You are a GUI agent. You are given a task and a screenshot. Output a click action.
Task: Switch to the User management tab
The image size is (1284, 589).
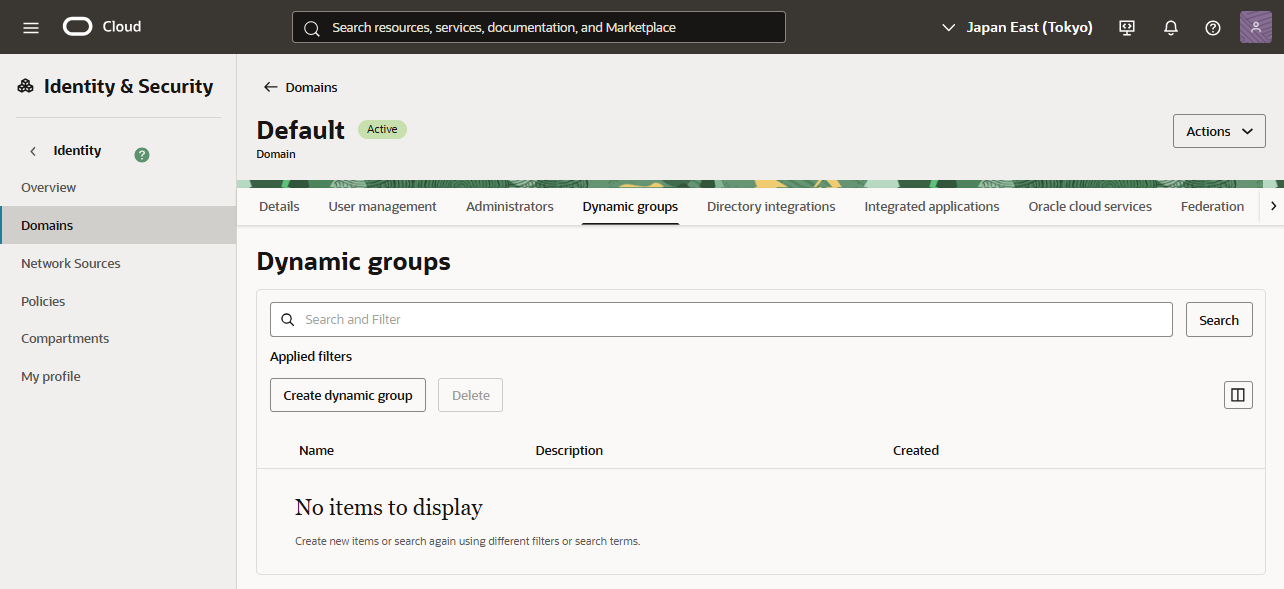[382, 206]
